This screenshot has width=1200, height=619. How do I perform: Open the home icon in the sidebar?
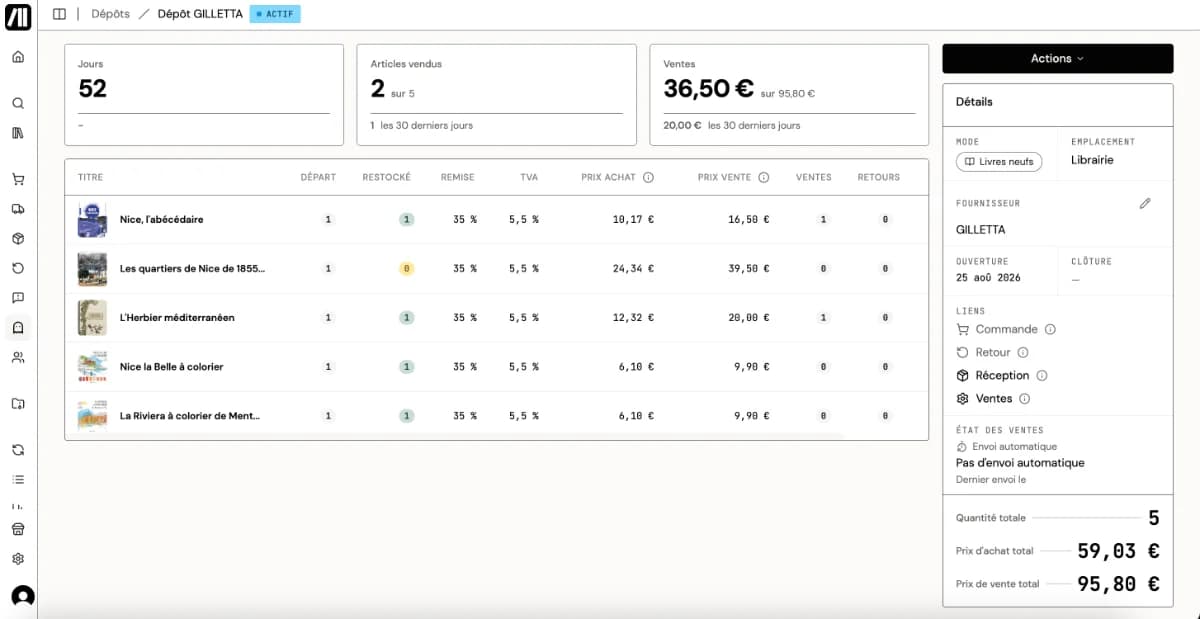(x=18, y=57)
